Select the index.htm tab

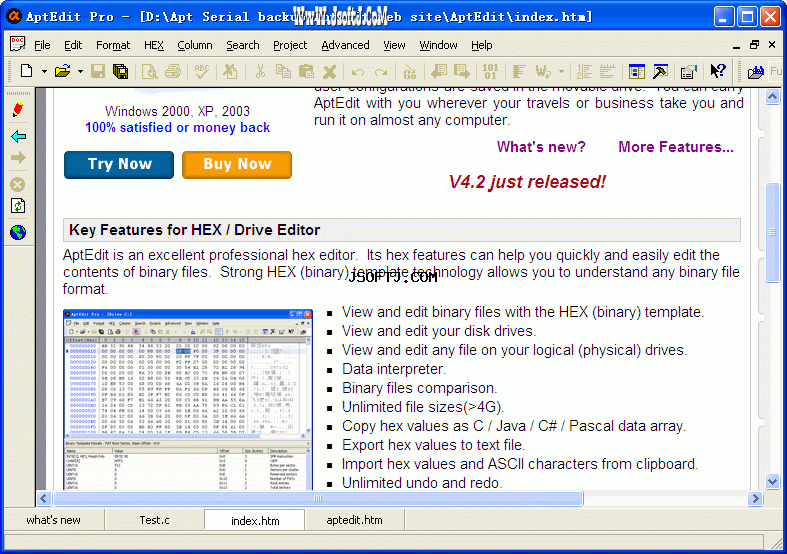tap(254, 520)
